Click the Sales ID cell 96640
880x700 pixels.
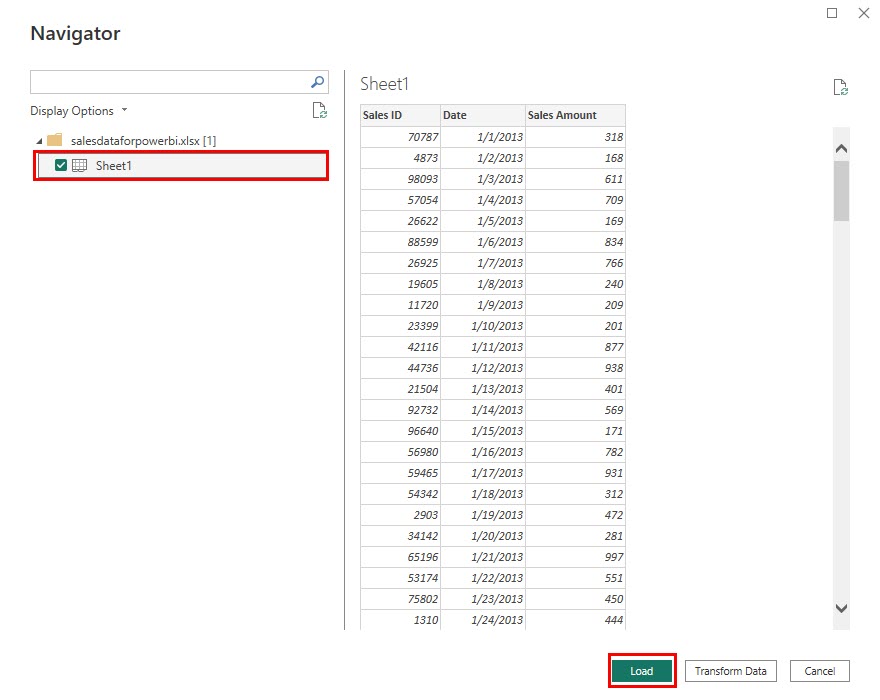(x=400, y=431)
